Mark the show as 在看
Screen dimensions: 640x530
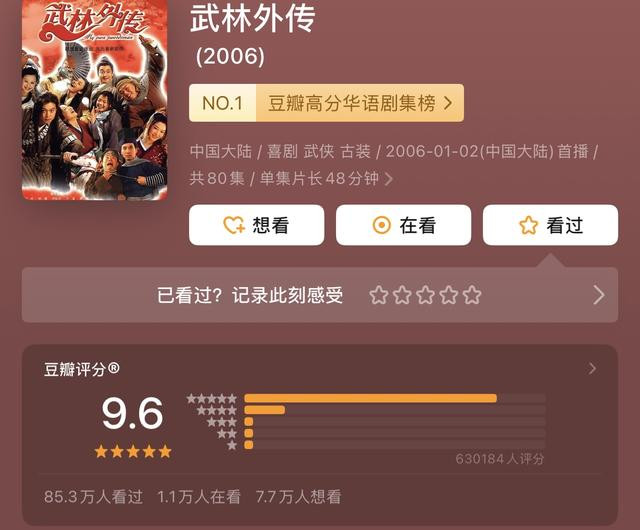(404, 225)
